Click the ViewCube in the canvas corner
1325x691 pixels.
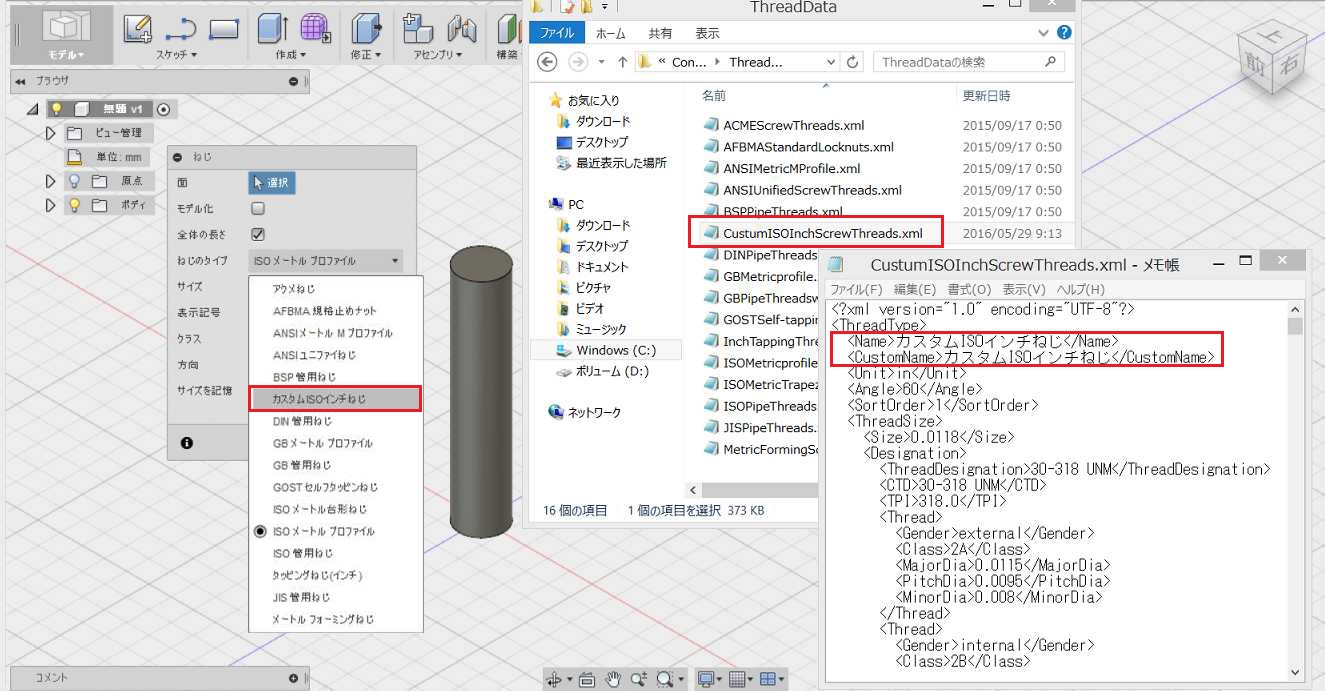pos(1271,59)
